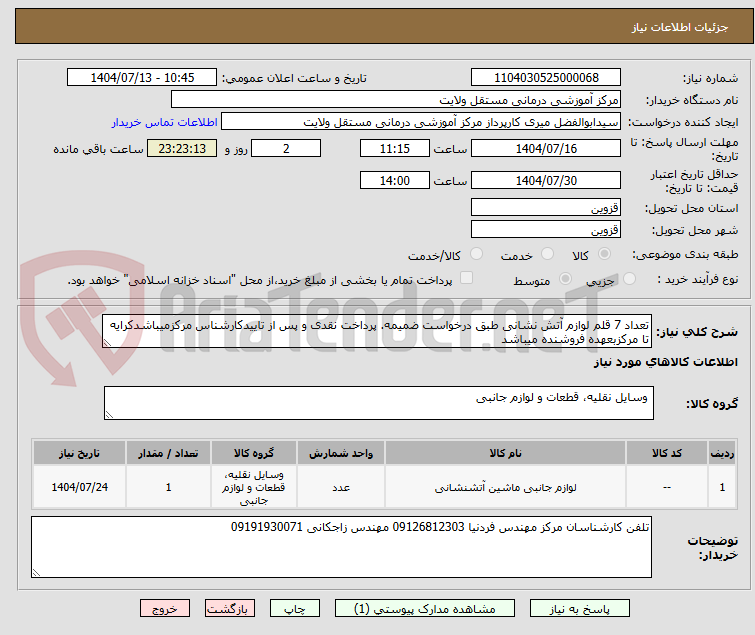
Task: Click the resize grip of توضیحات خریدار box
Action: [x=37, y=572]
